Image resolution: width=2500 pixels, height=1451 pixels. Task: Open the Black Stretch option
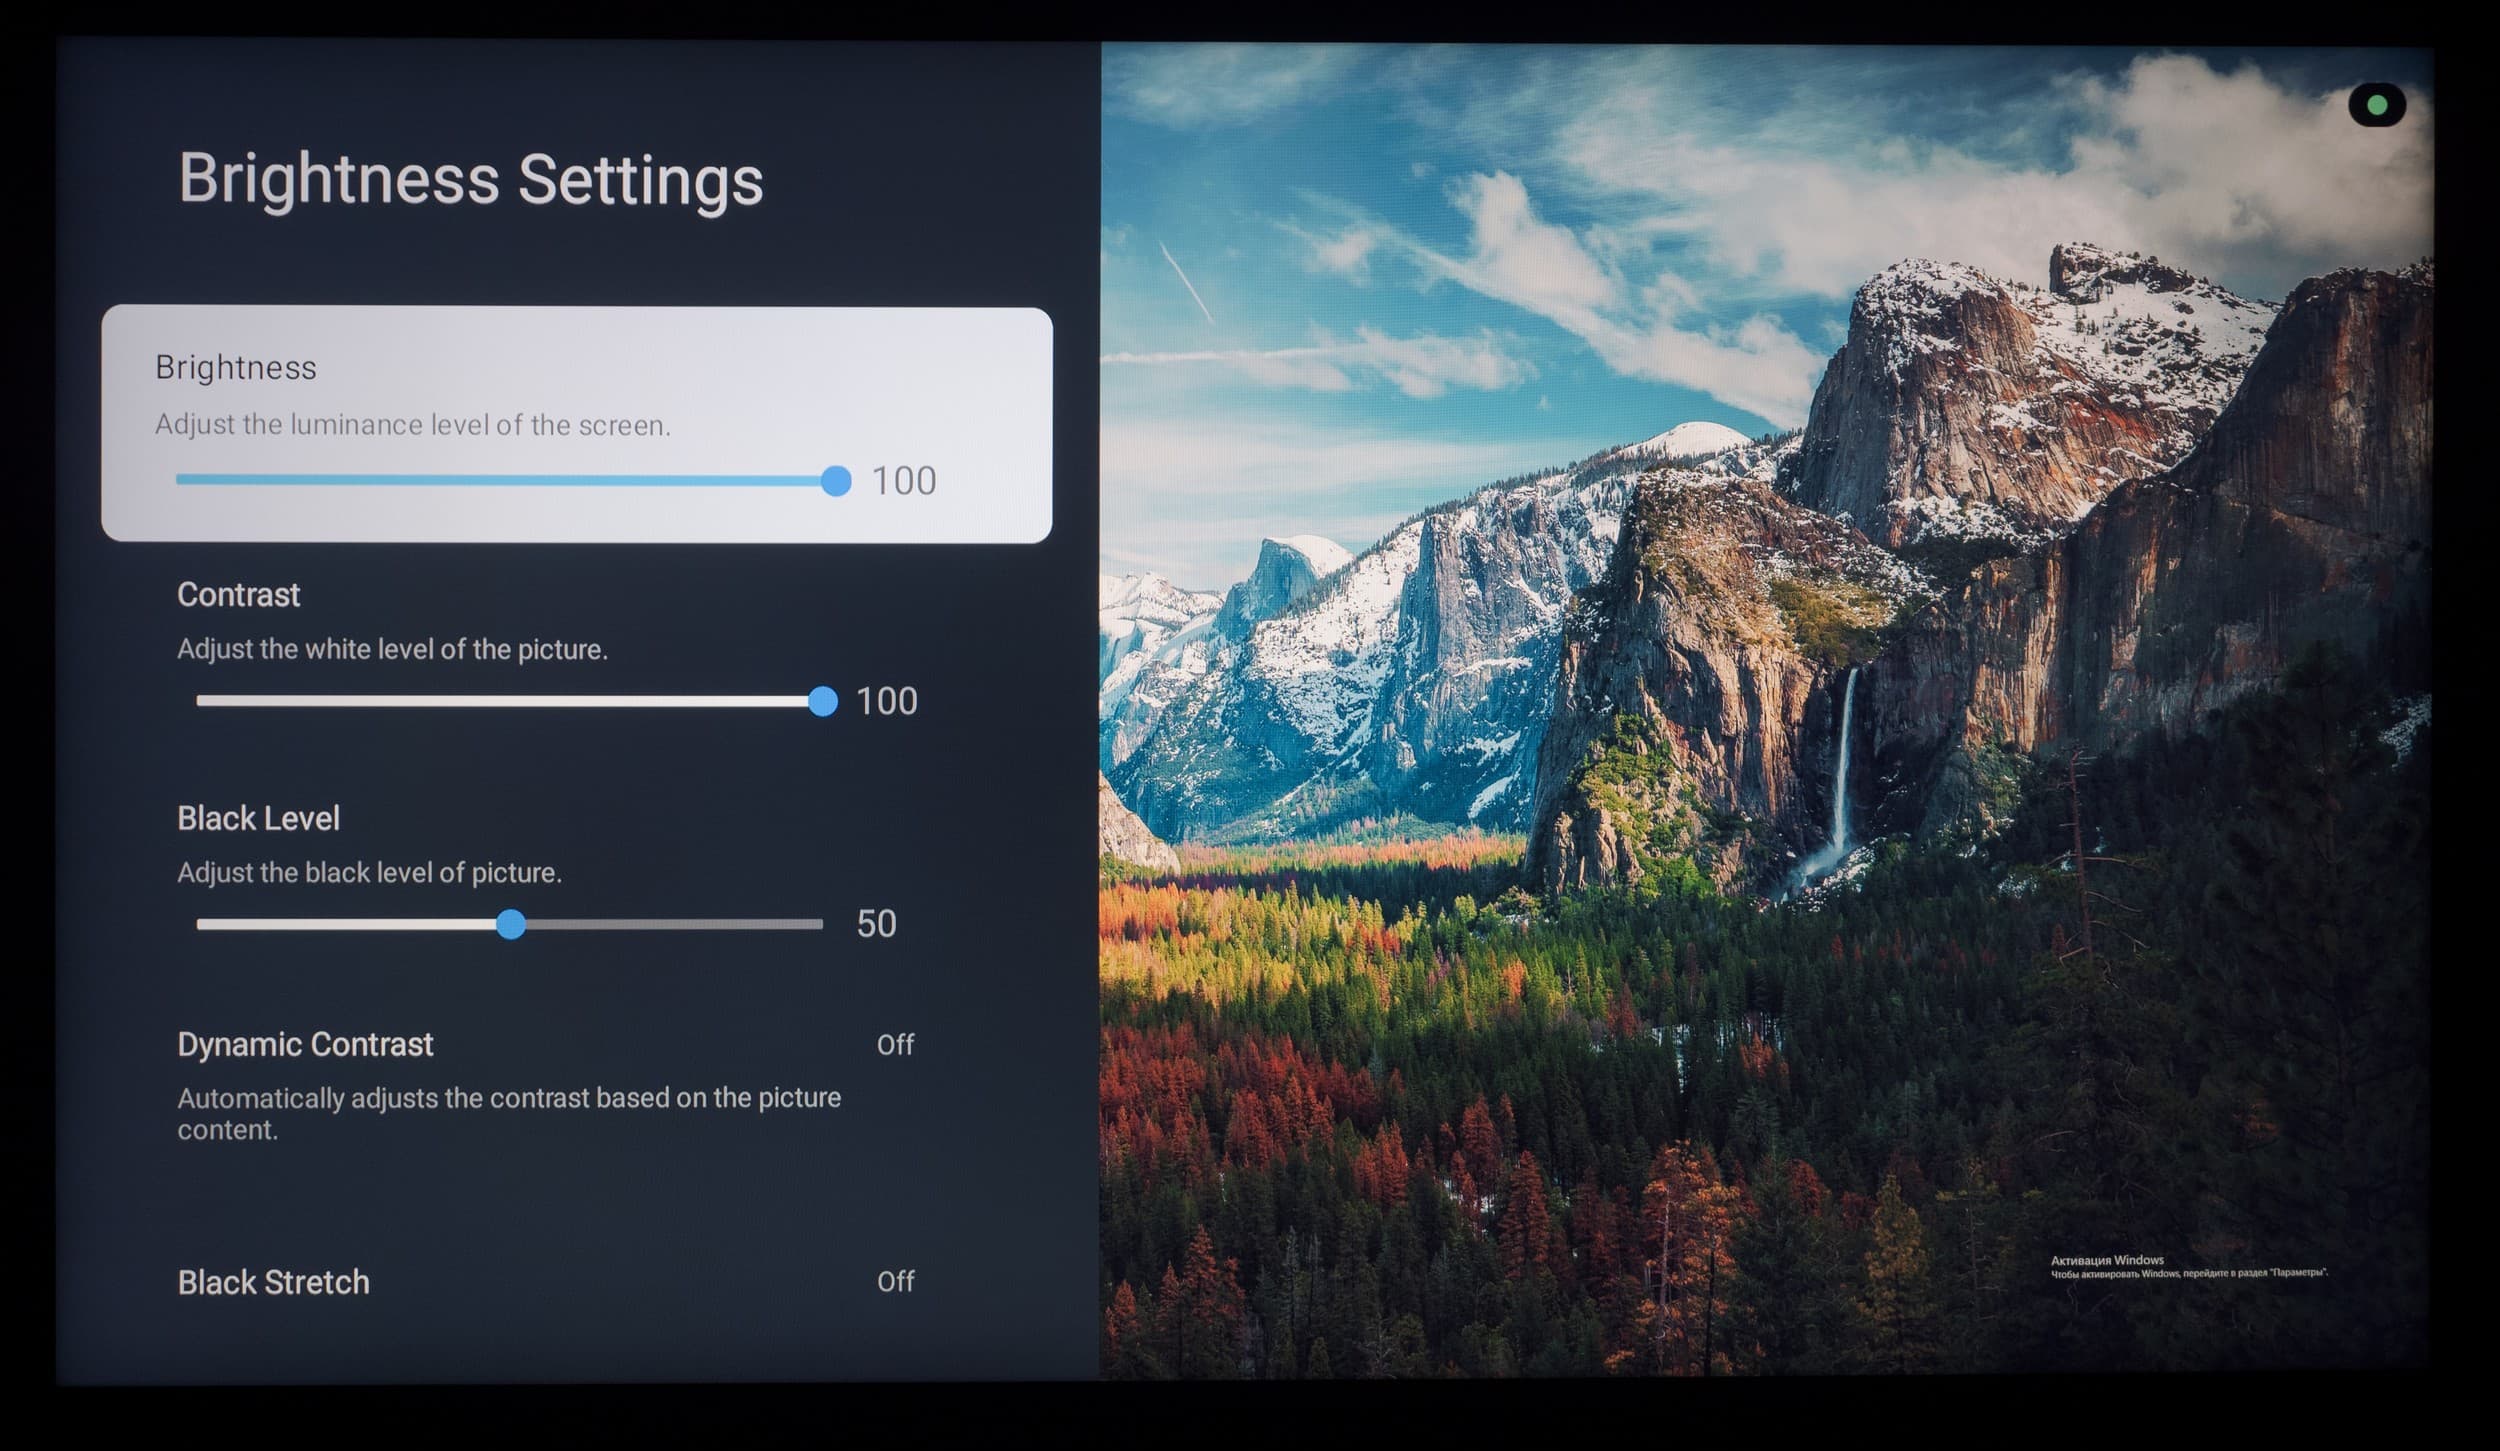[273, 1282]
